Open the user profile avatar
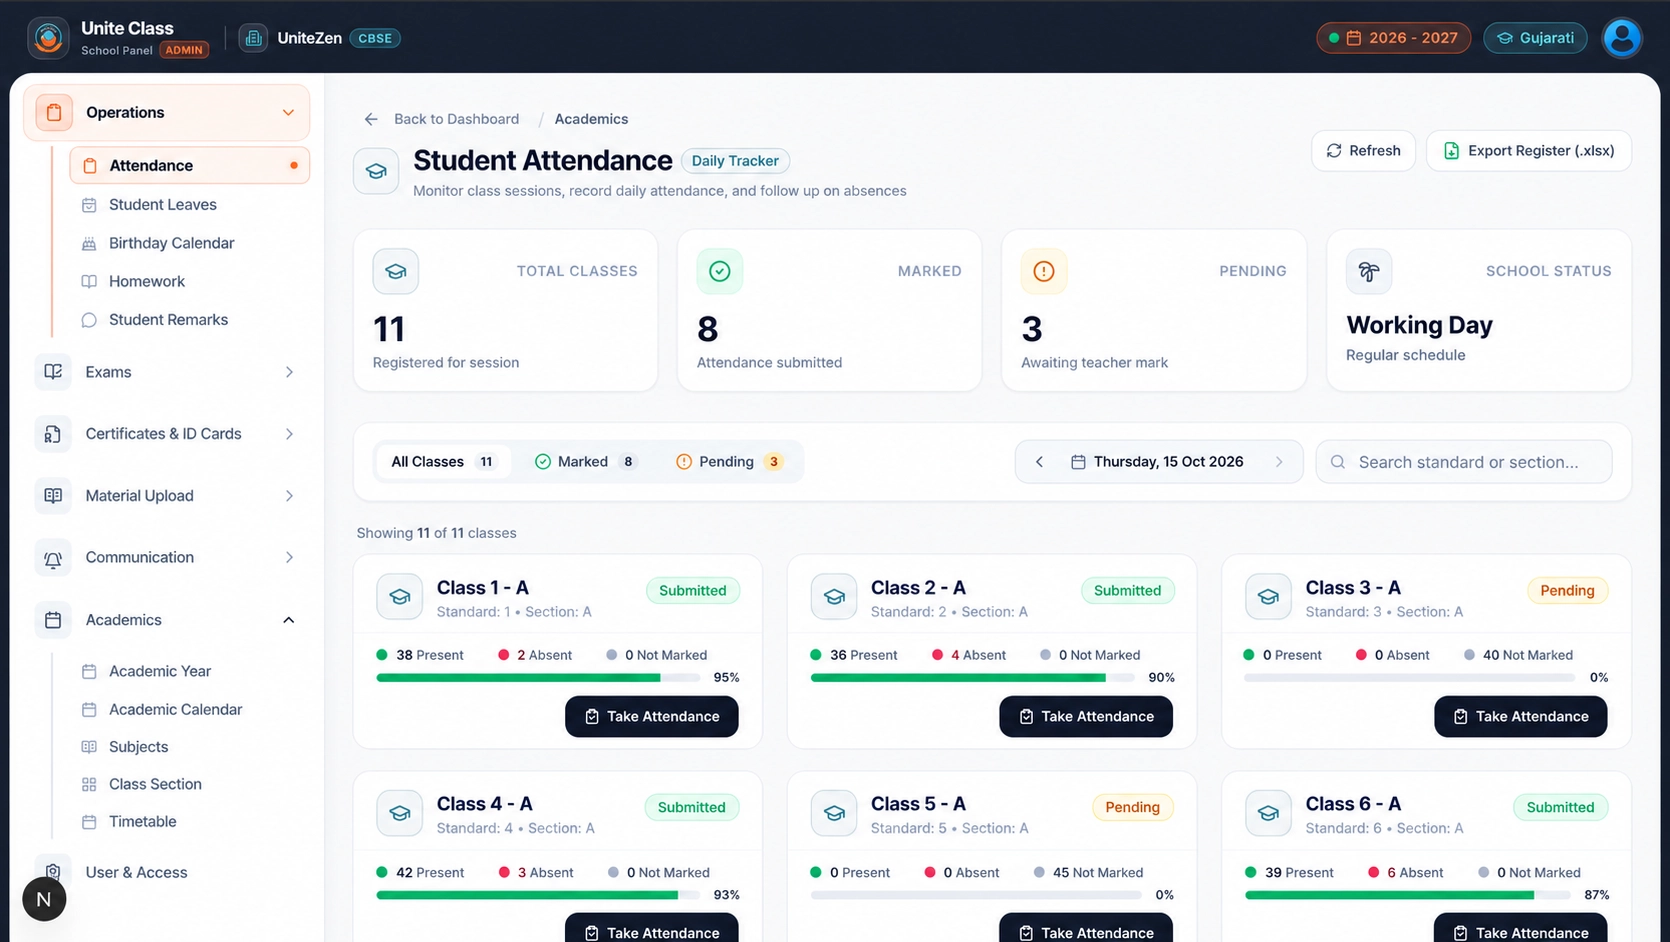The width and height of the screenshot is (1670, 942). 1622,38
